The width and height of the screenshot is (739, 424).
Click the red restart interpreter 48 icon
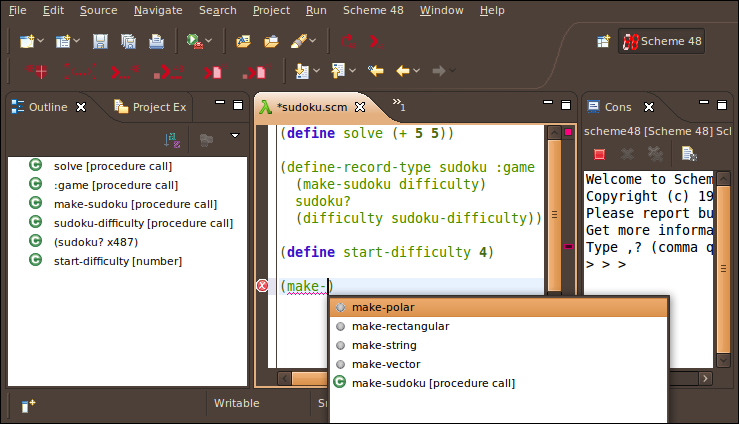pos(349,41)
